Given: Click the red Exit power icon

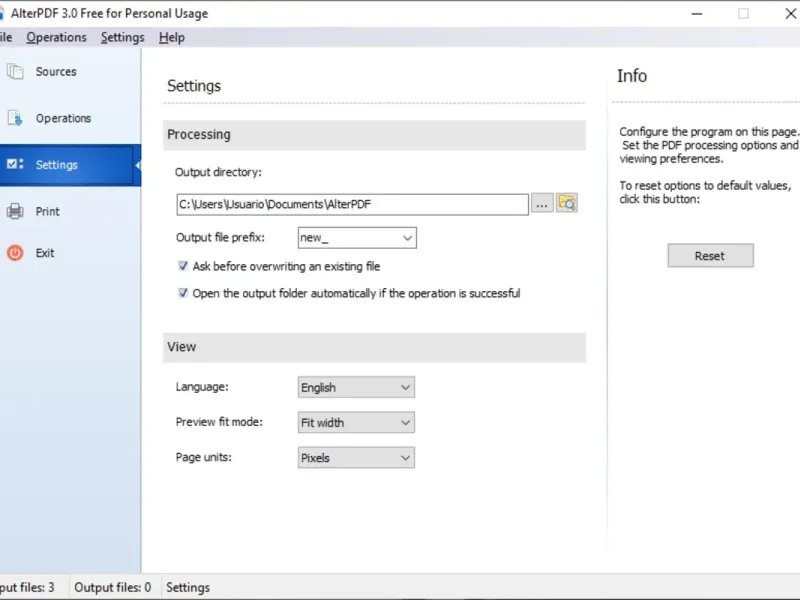Looking at the screenshot, I should (x=15, y=253).
